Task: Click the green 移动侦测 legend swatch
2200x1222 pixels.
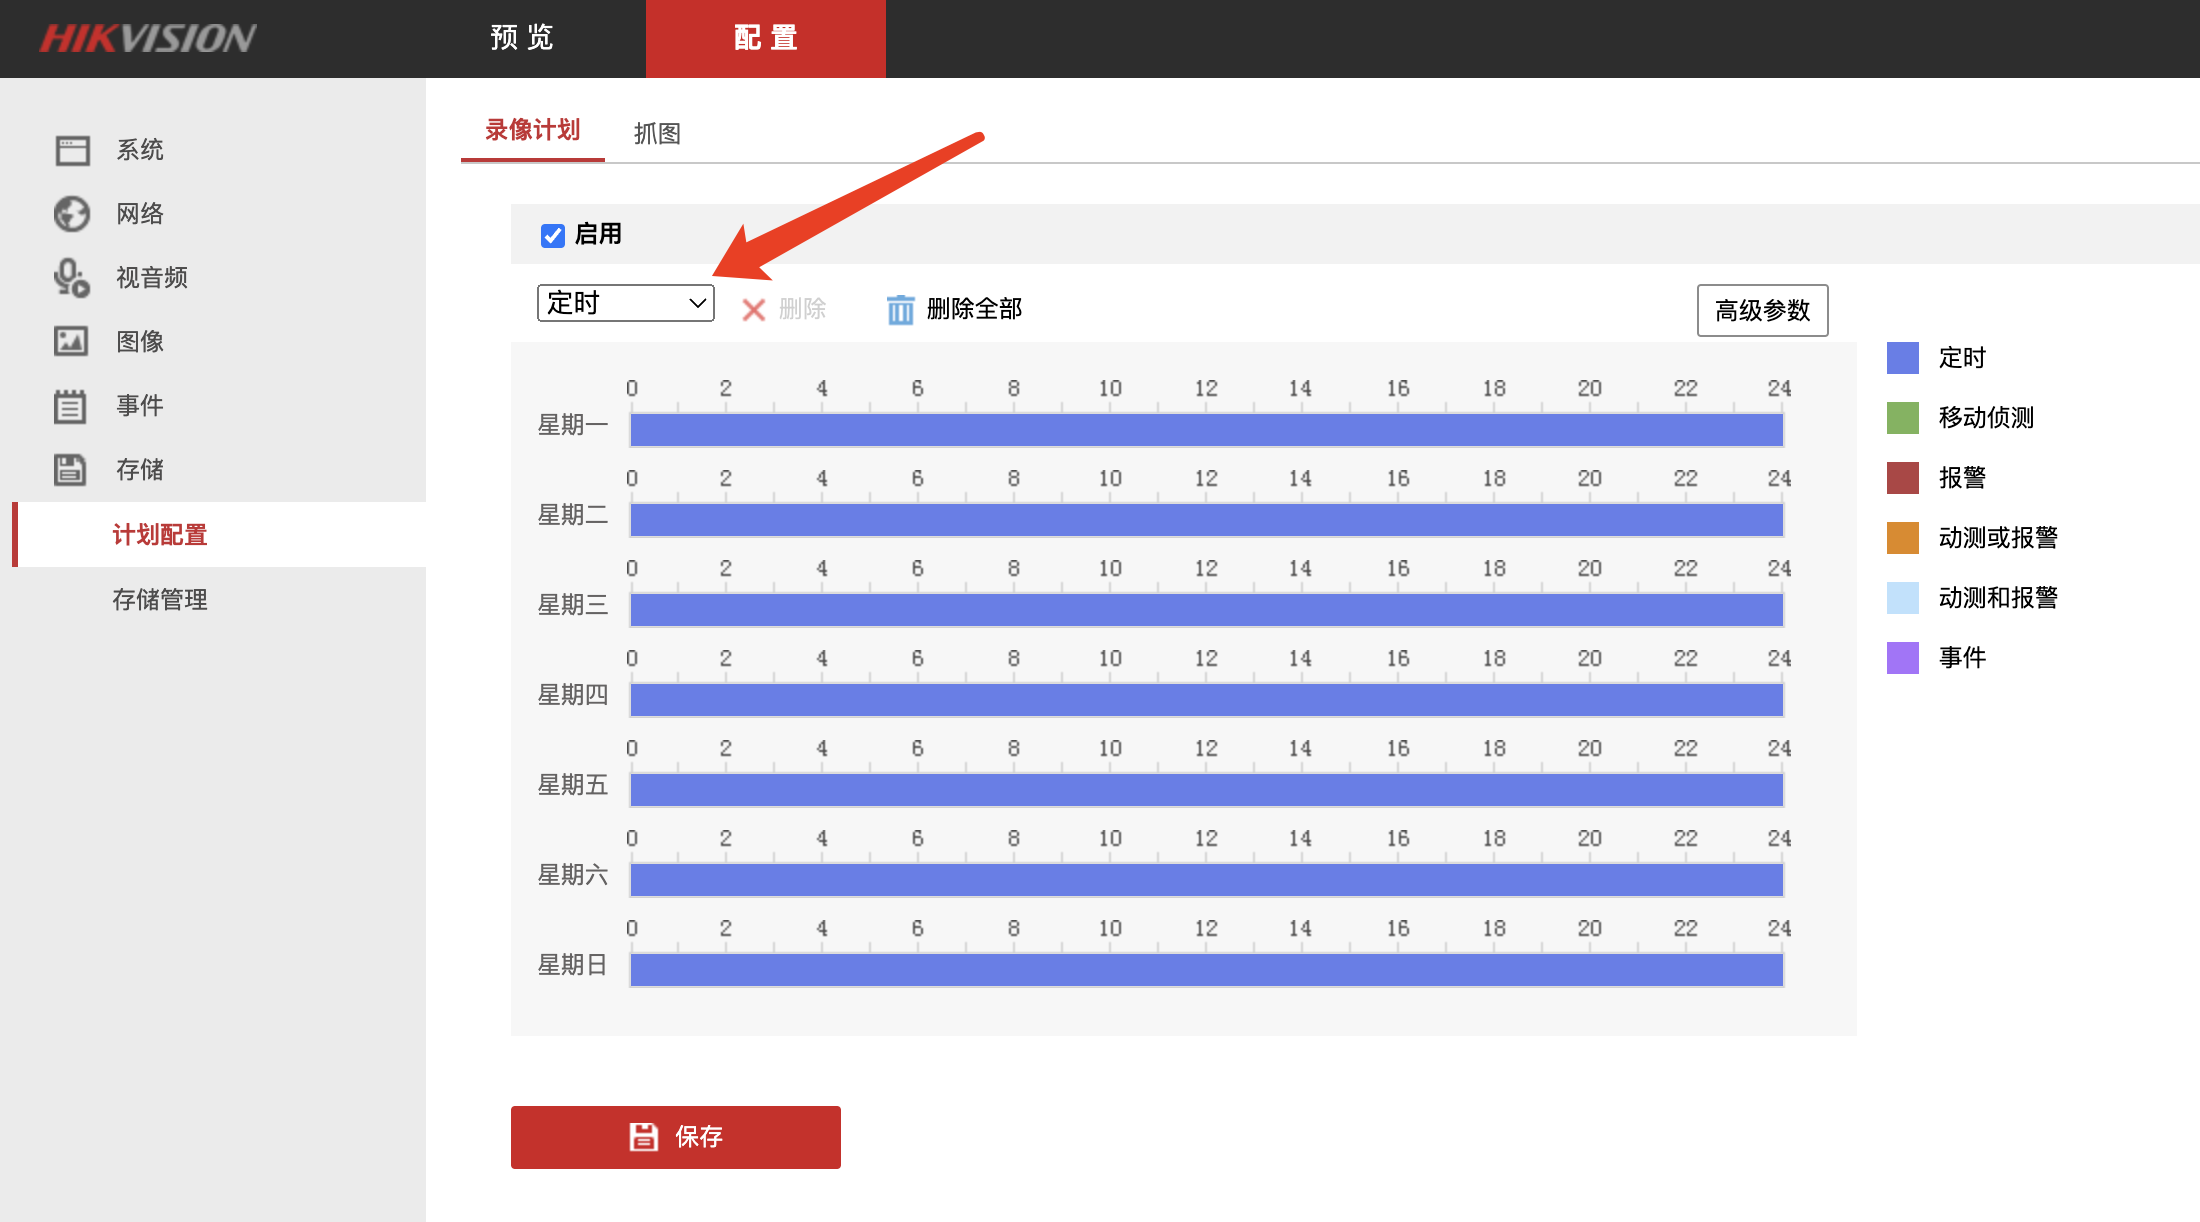Action: click(1902, 418)
